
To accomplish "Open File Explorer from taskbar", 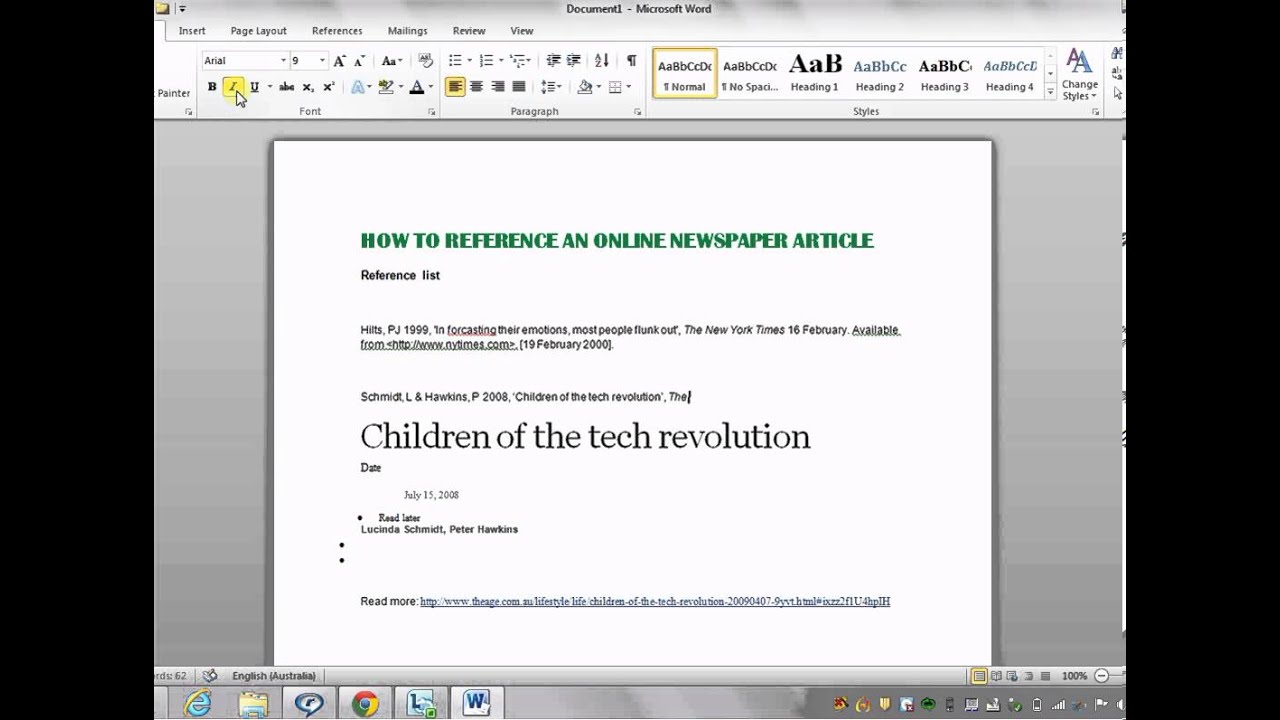I will click(254, 703).
